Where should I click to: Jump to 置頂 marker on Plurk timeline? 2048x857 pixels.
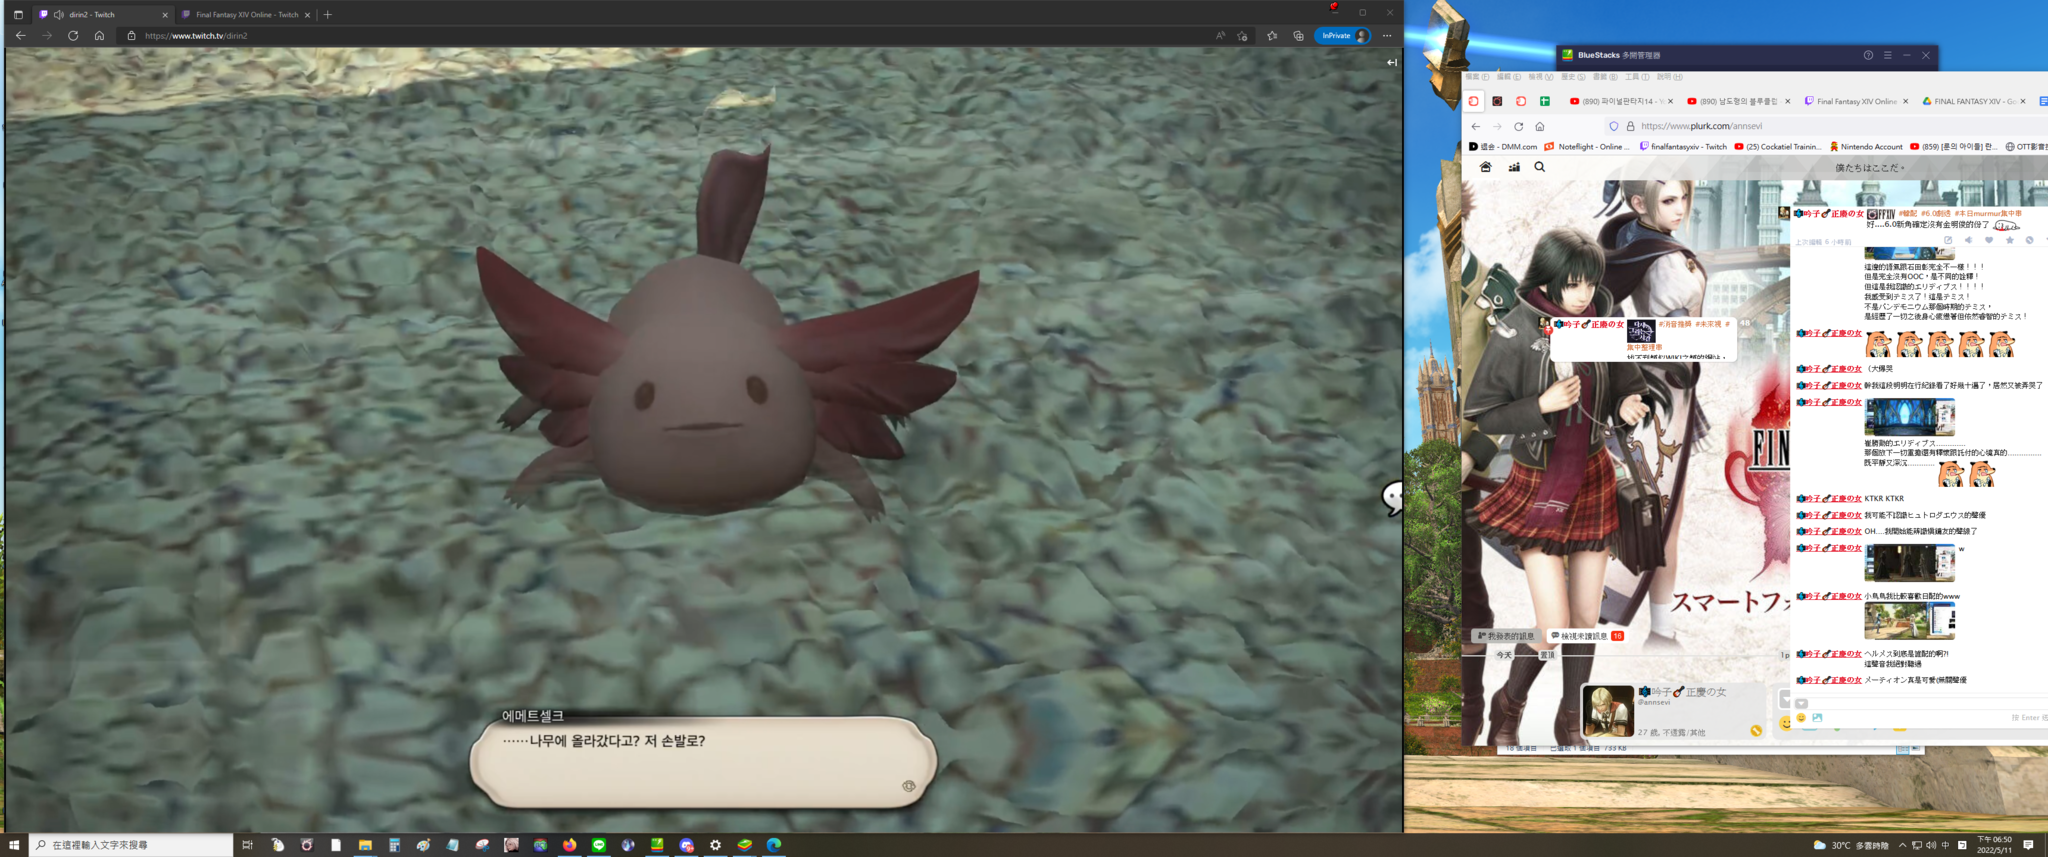[x=1547, y=655]
